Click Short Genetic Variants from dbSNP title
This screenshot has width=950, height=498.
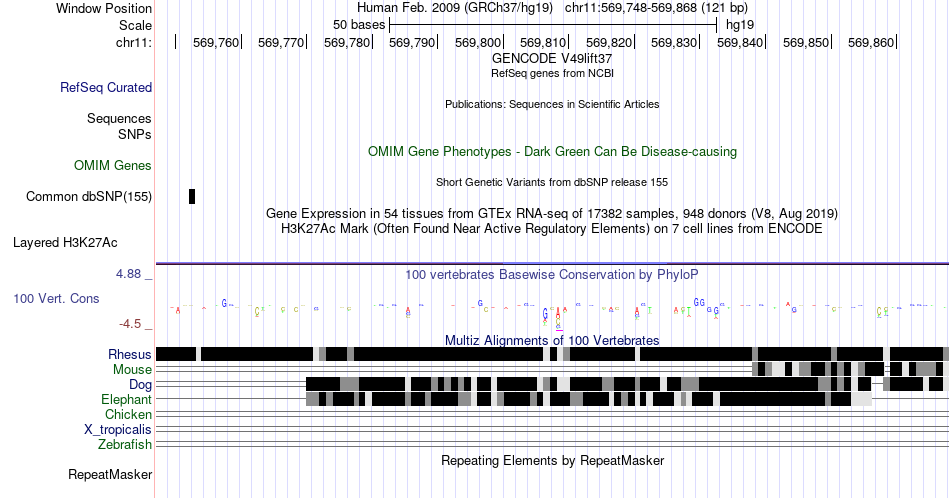pos(552,182)
